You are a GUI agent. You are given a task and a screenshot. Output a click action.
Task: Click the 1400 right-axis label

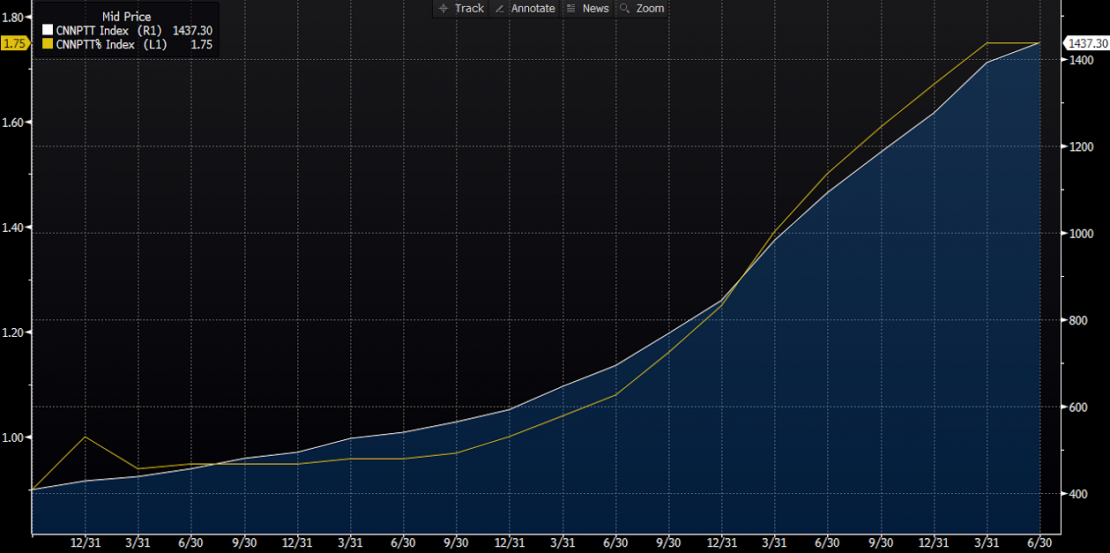(x=1081, y=61)
